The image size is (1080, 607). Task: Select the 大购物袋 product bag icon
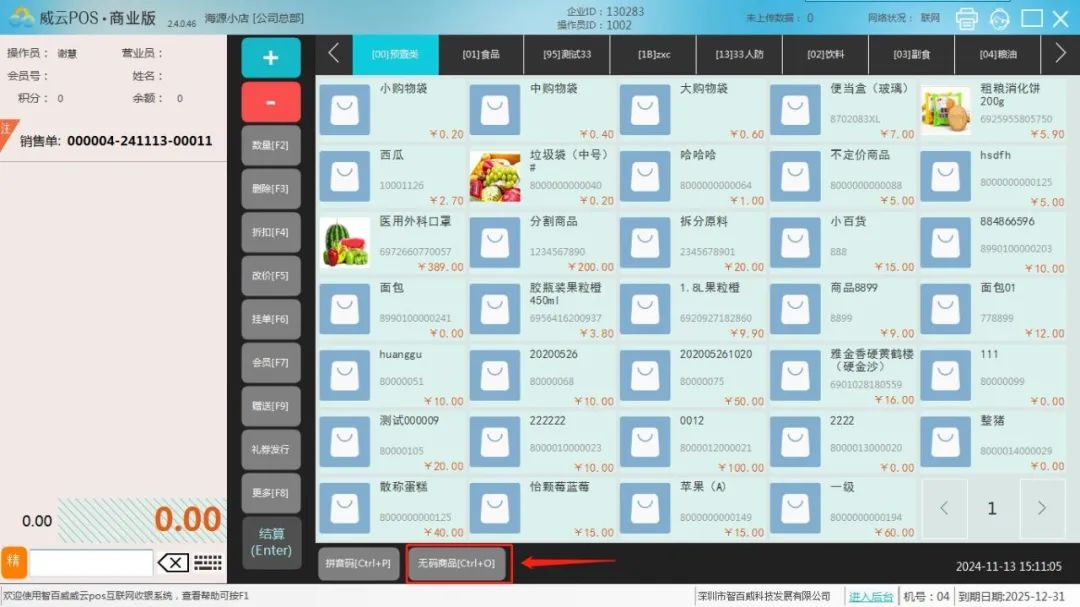[645, 110]
